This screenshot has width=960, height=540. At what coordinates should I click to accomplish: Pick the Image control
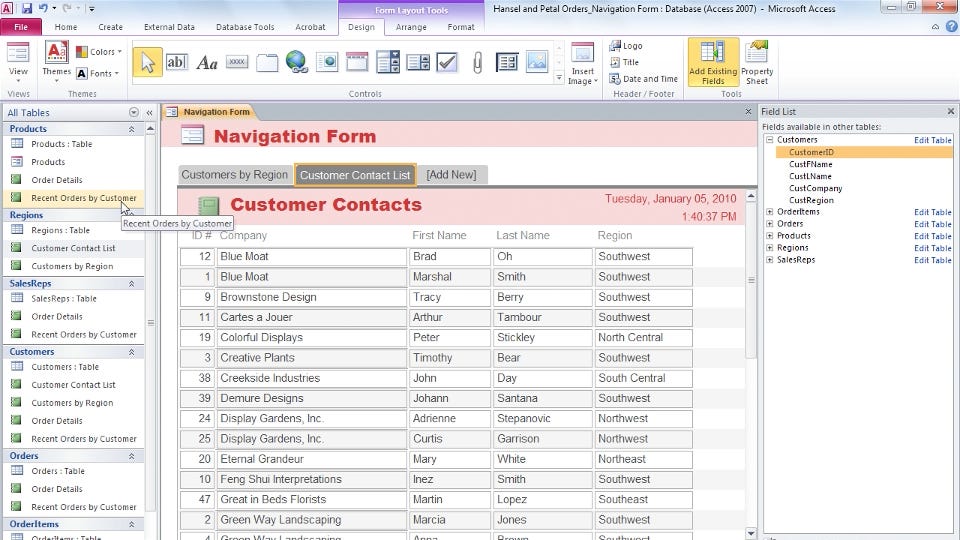pyautogui.click(x=537, y=62)
